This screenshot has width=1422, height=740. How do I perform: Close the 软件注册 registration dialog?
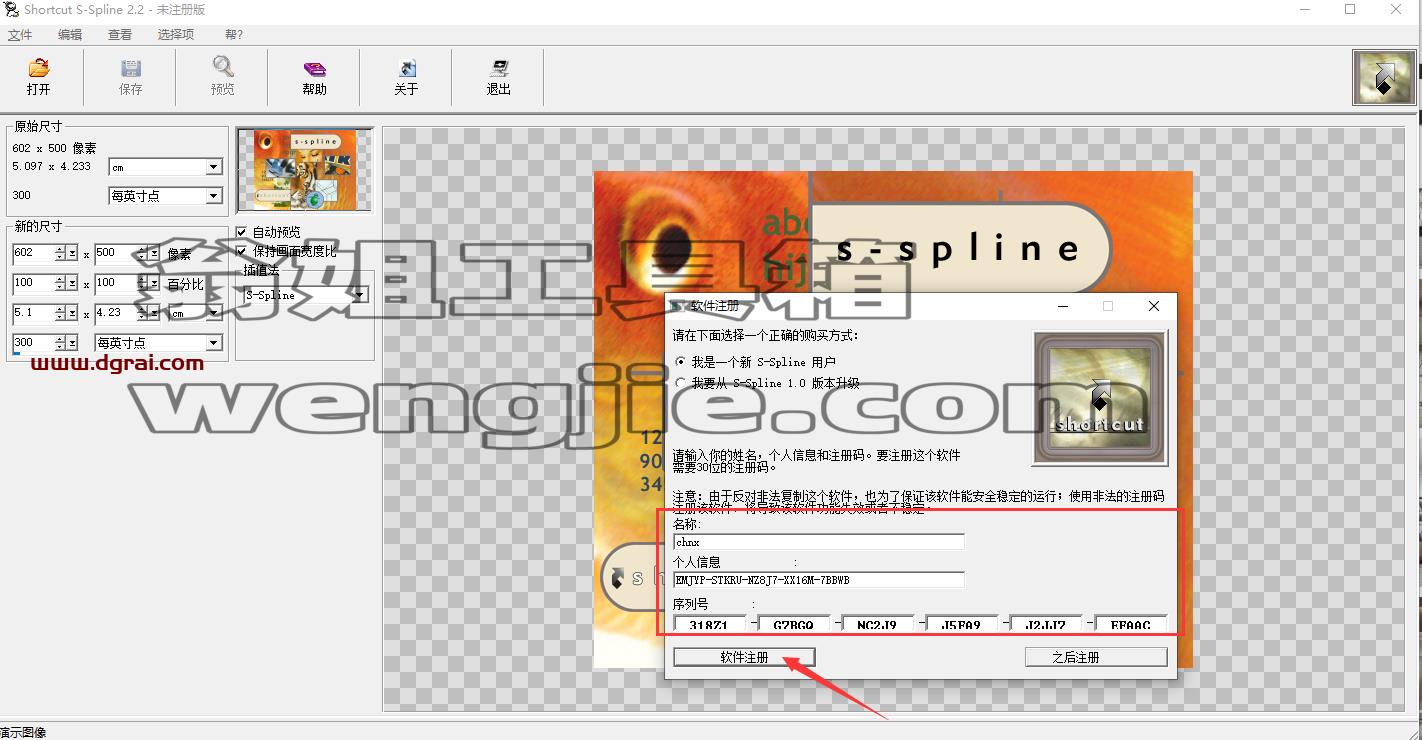[1153, 306]
